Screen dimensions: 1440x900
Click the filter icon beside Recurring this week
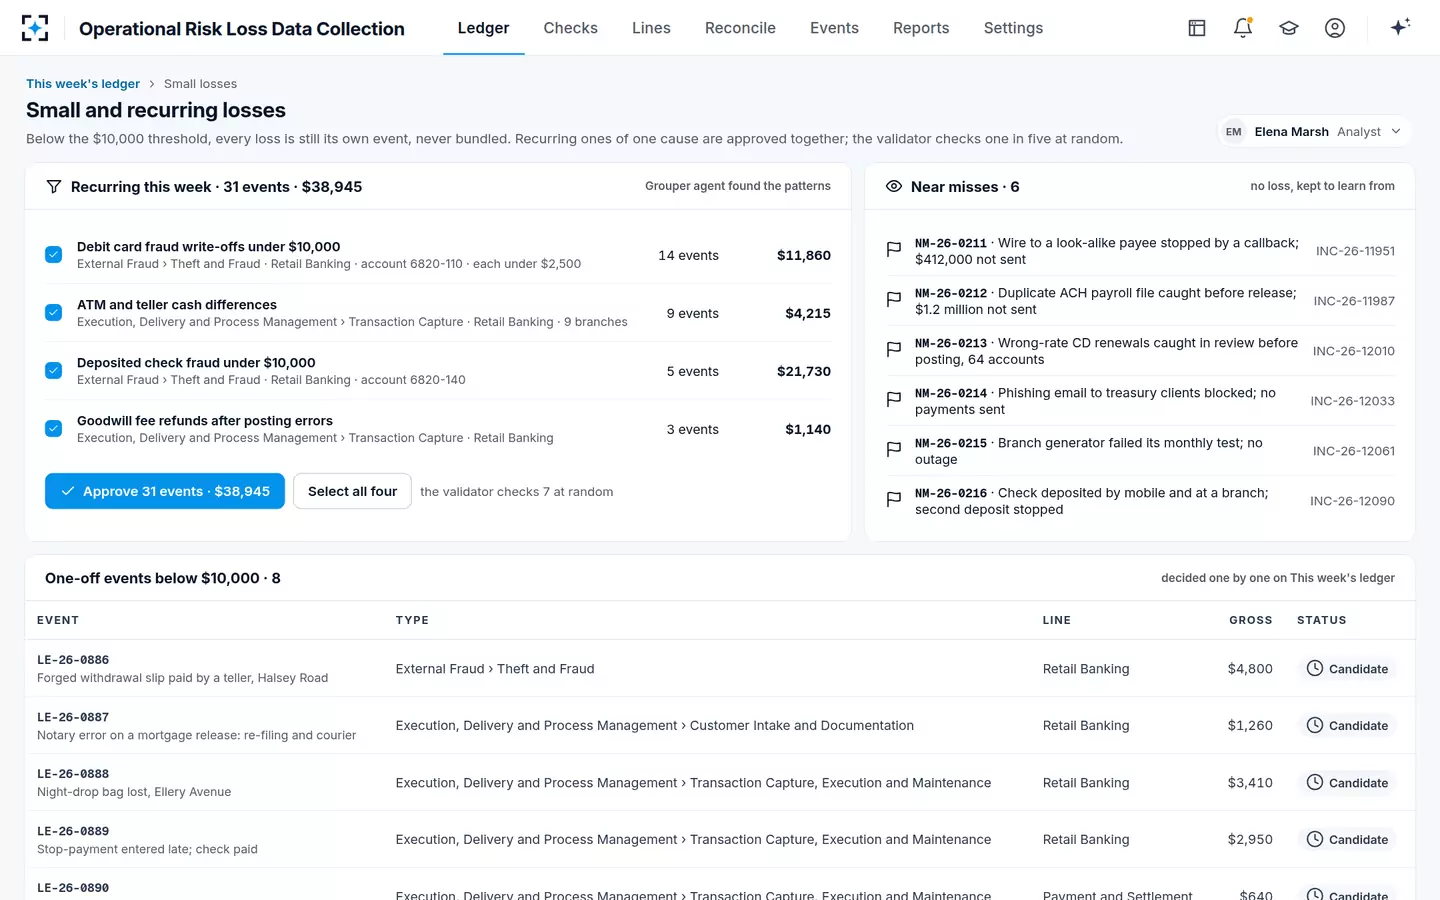(x=54, y=187)
